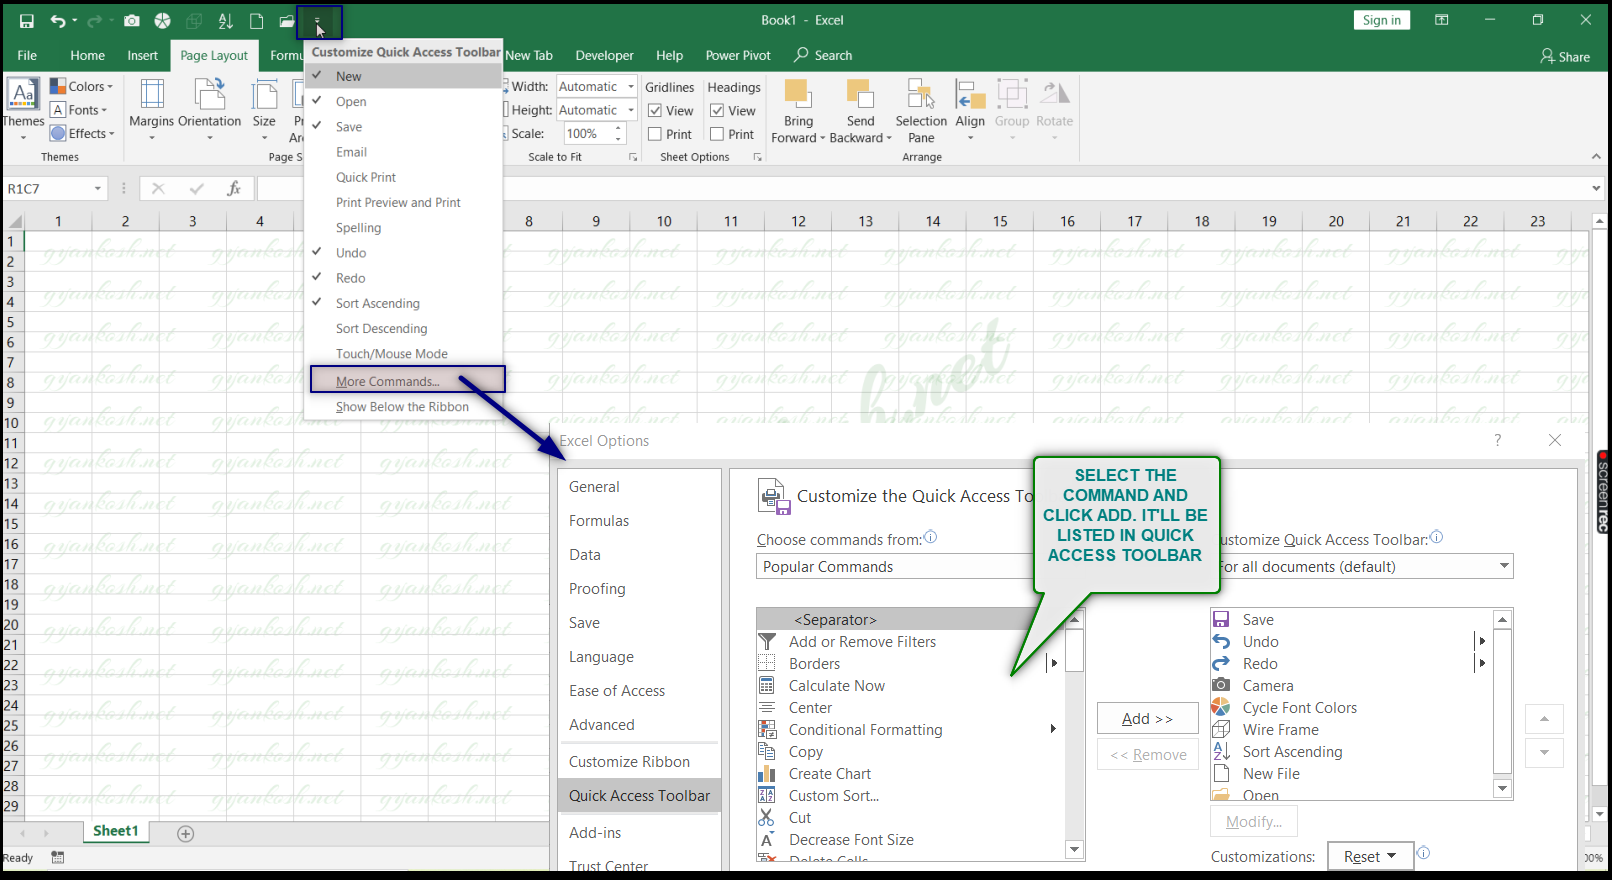Uncheck Open in Customize Quick Access Toolbar menu
The height and width of the screenshot is (880, 1612).
point(403,102)
